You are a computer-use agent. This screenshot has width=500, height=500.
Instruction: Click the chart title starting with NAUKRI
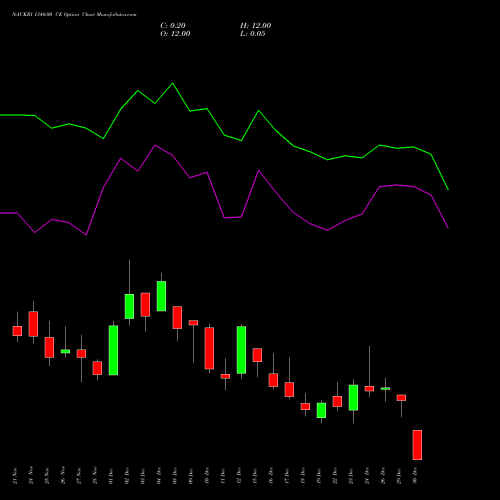pyautogui.click(x=74, y=15)
